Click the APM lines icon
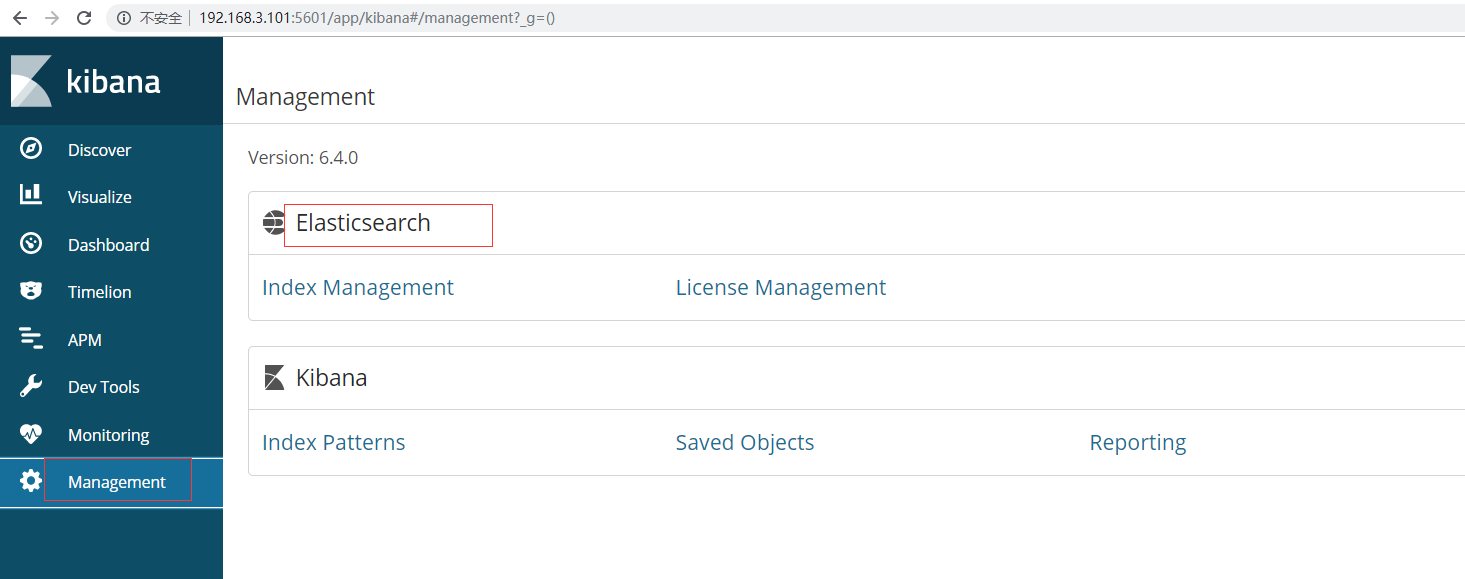The height and width of the screenshot is (579, 1465). point(31,339)
